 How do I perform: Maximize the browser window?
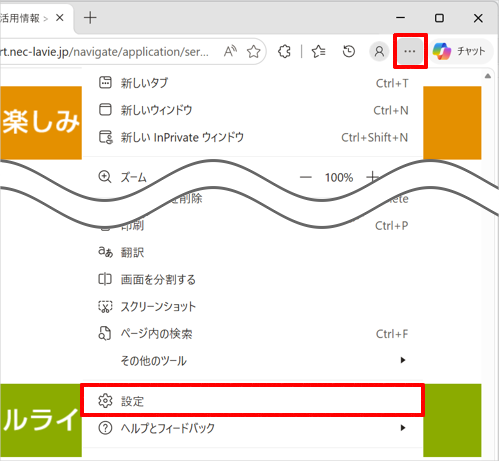tap(439, 18)
